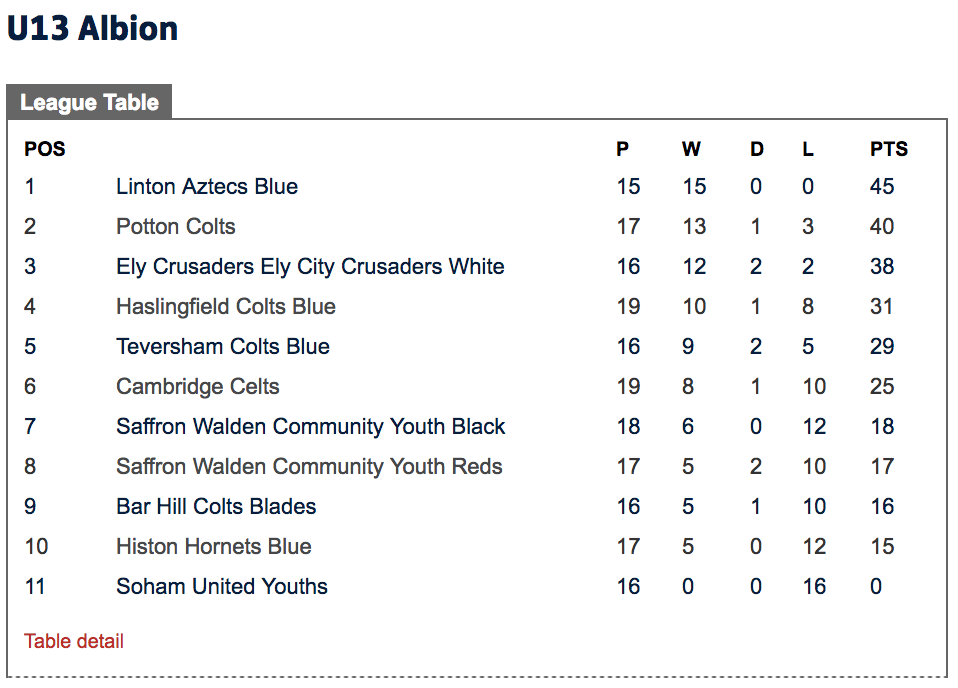Click Histon Hornets Blue team name

[x=214, y=546]
